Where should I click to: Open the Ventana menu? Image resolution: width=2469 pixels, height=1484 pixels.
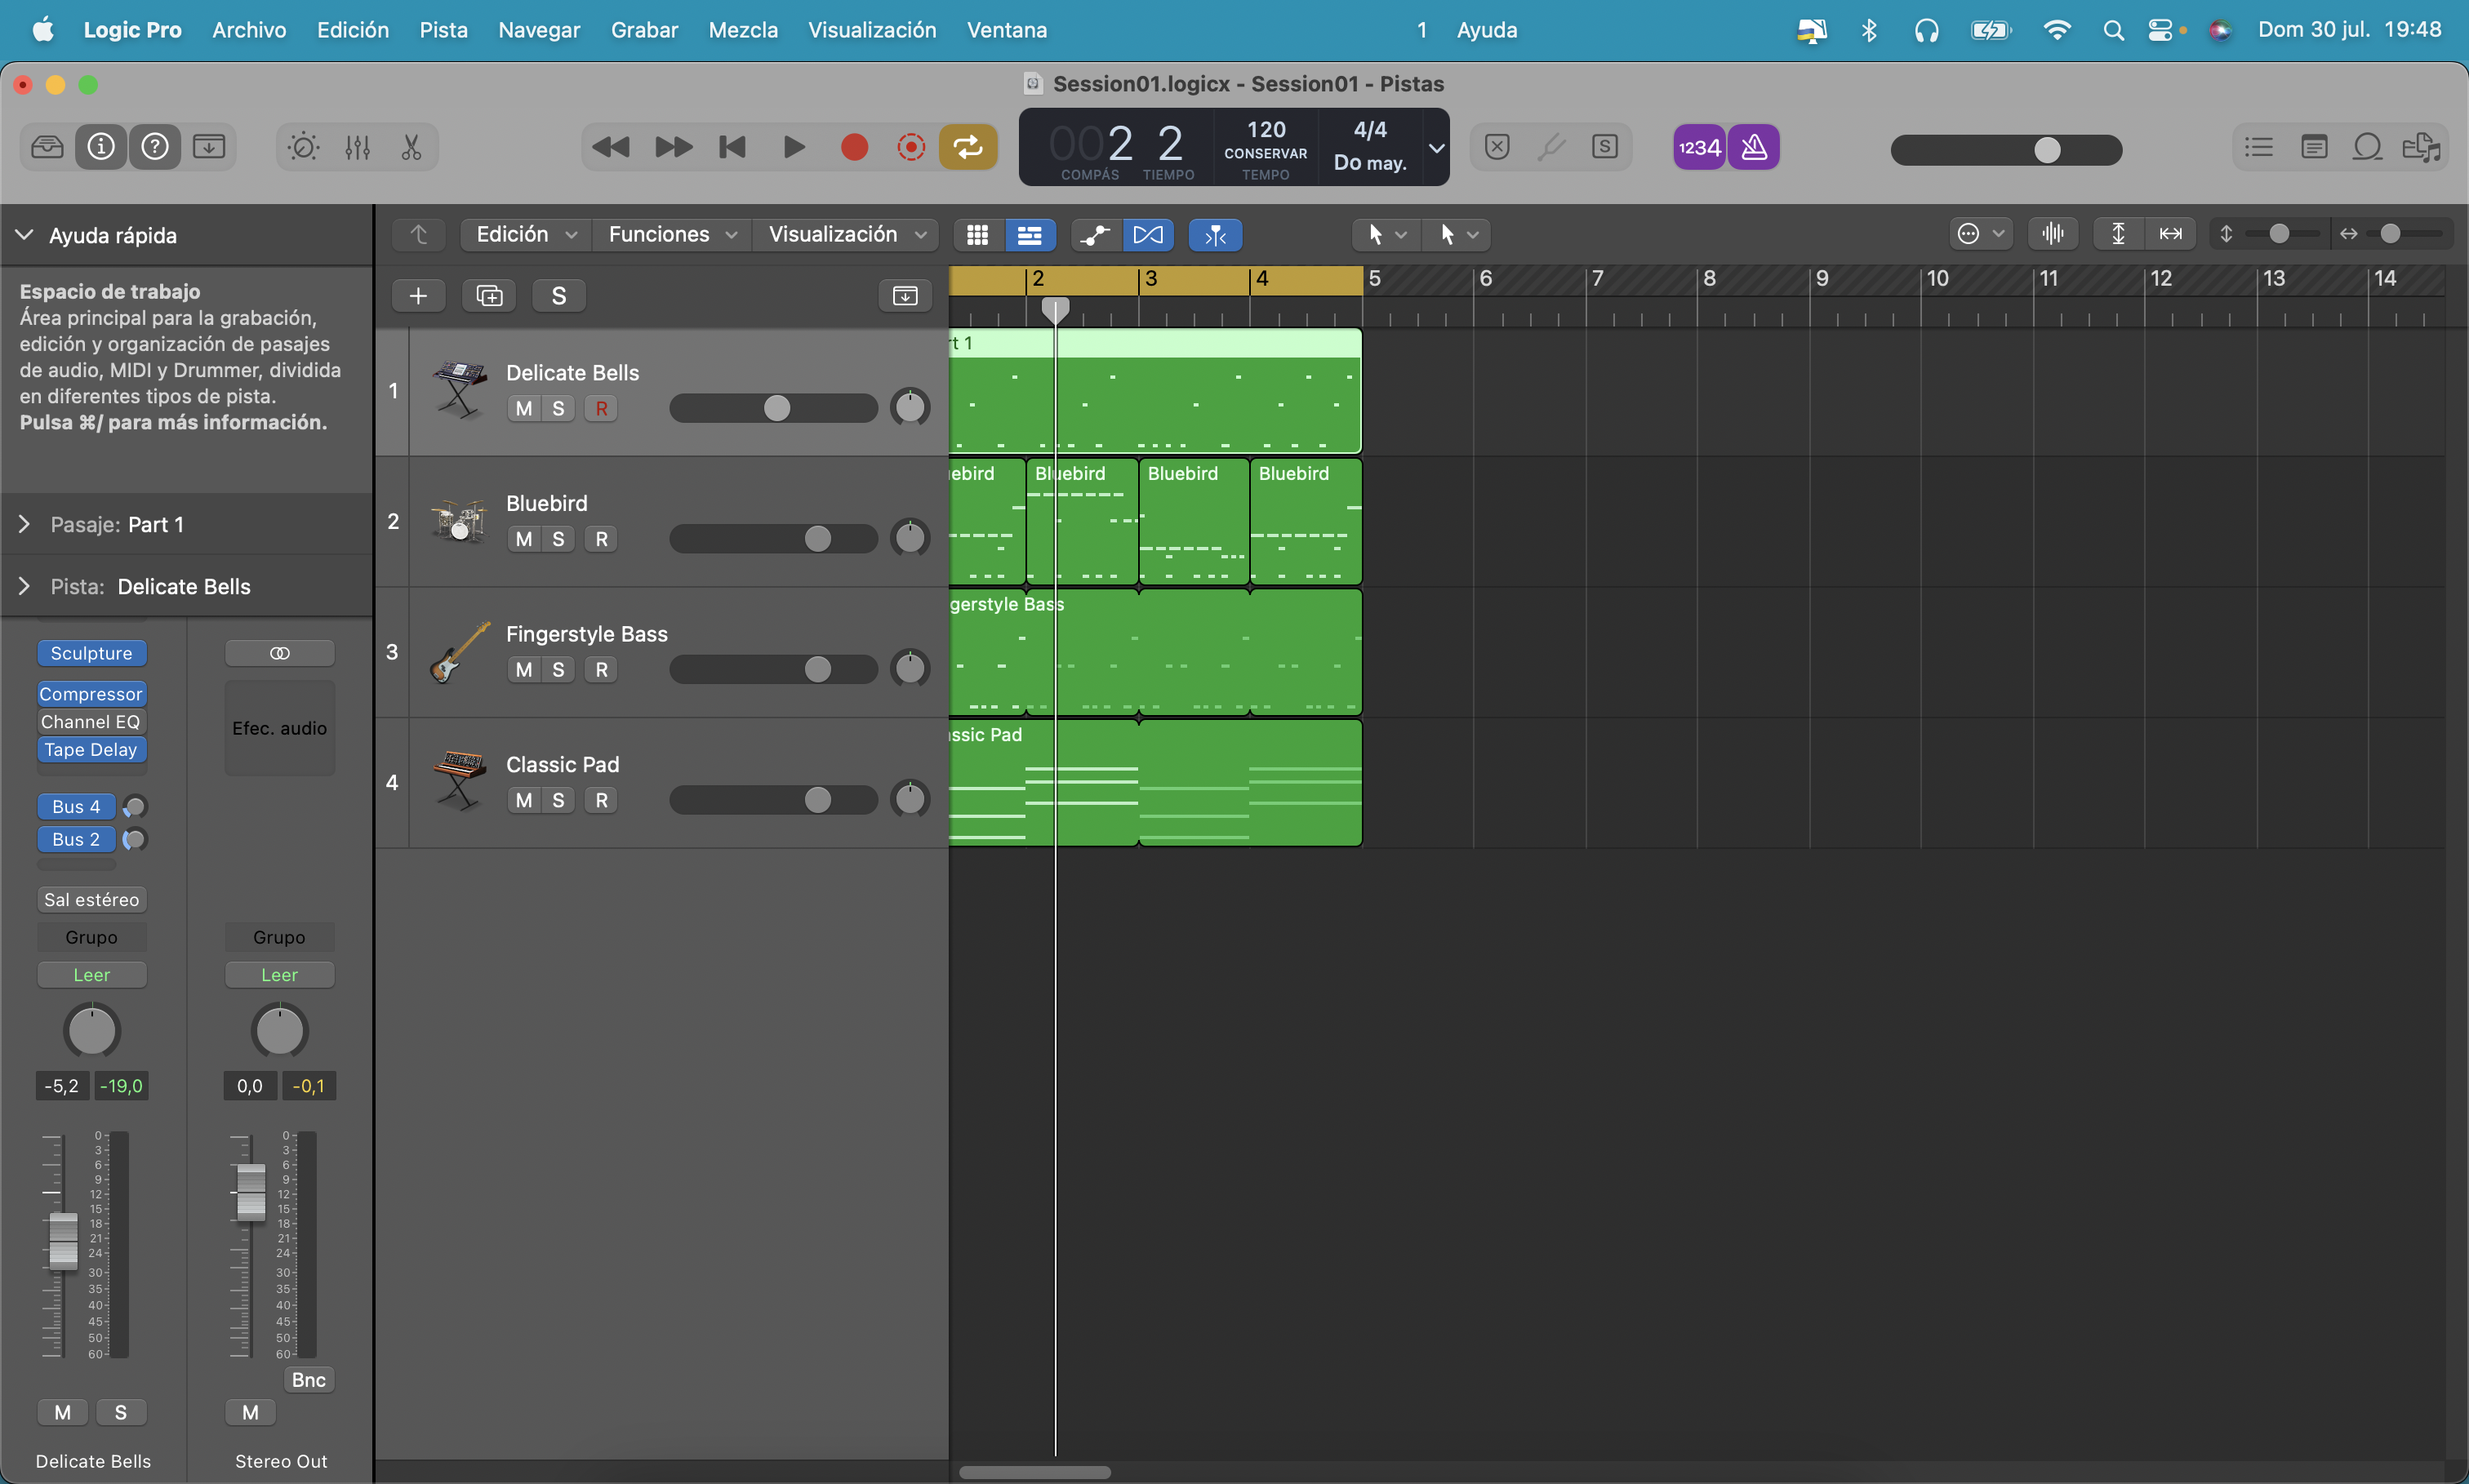pyautogui.click(x=1006, y=30)
